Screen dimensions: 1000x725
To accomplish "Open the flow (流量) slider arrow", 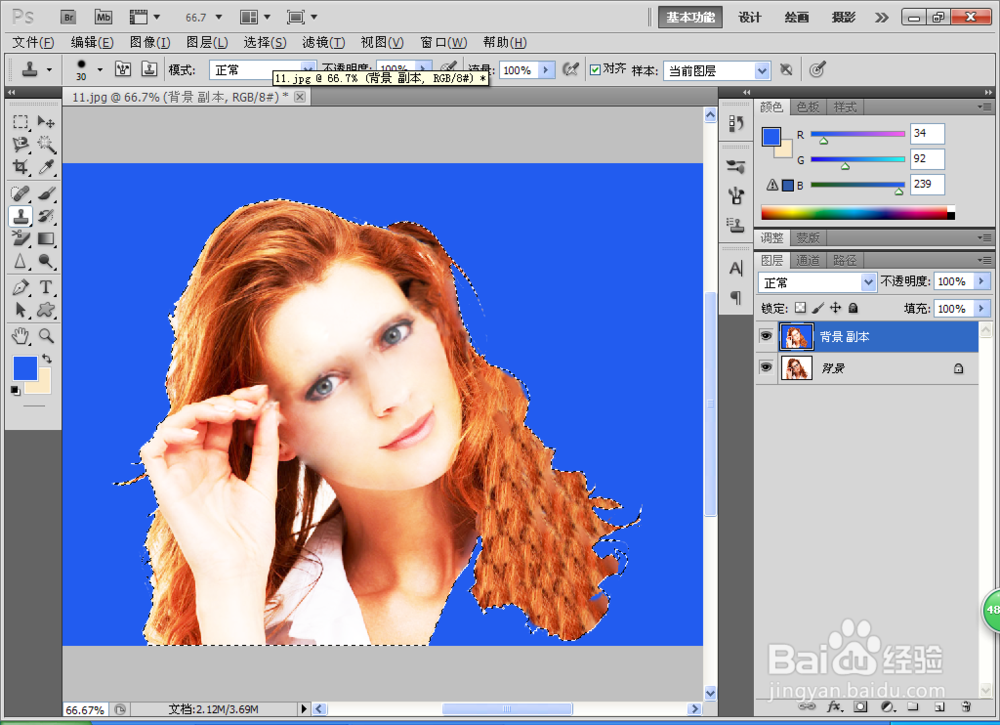I will [546, 70].
